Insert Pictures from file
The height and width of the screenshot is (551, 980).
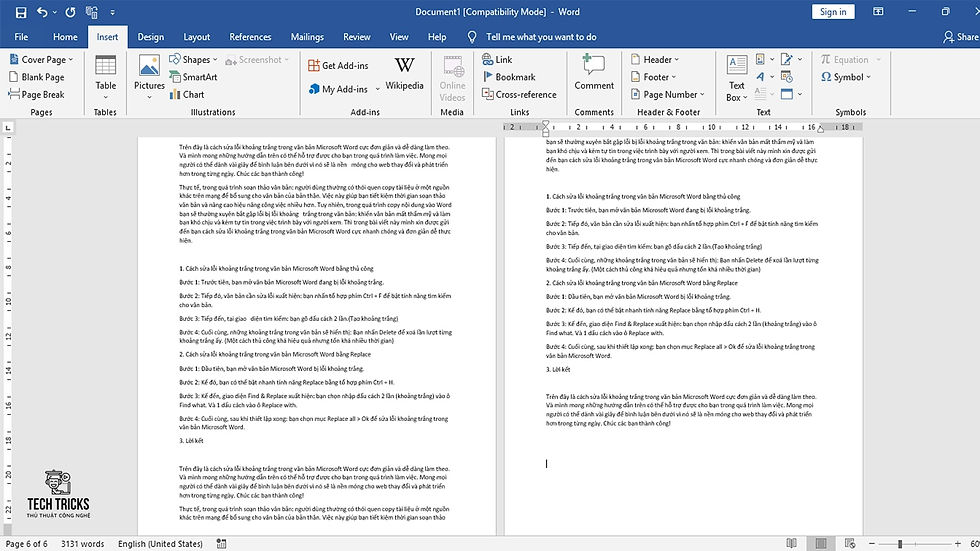click(x=149, y=72)
